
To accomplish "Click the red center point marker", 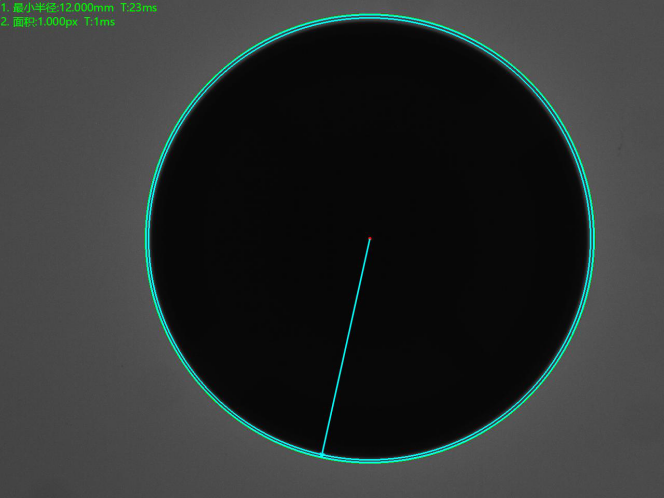I will click(369, 238).
